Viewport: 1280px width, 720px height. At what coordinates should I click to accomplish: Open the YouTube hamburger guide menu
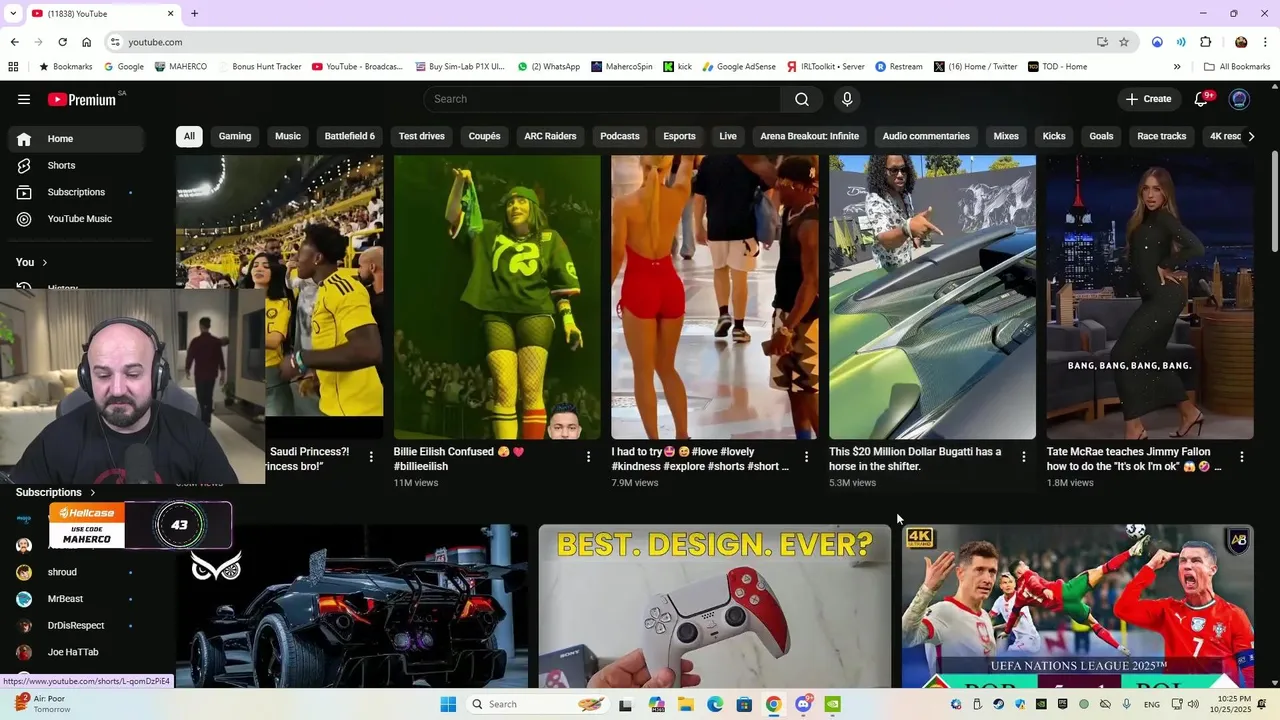[x=24, y=99]
